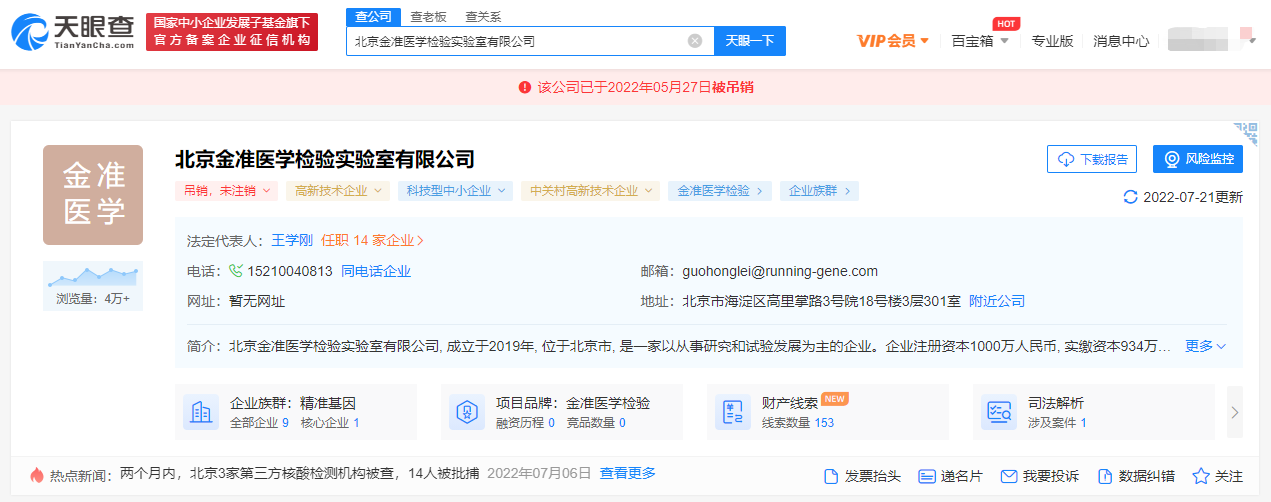Expand the 吊销，未注销 status tag
The height and width of the screenshot is (502, 1271).
(x=226, y=190)
